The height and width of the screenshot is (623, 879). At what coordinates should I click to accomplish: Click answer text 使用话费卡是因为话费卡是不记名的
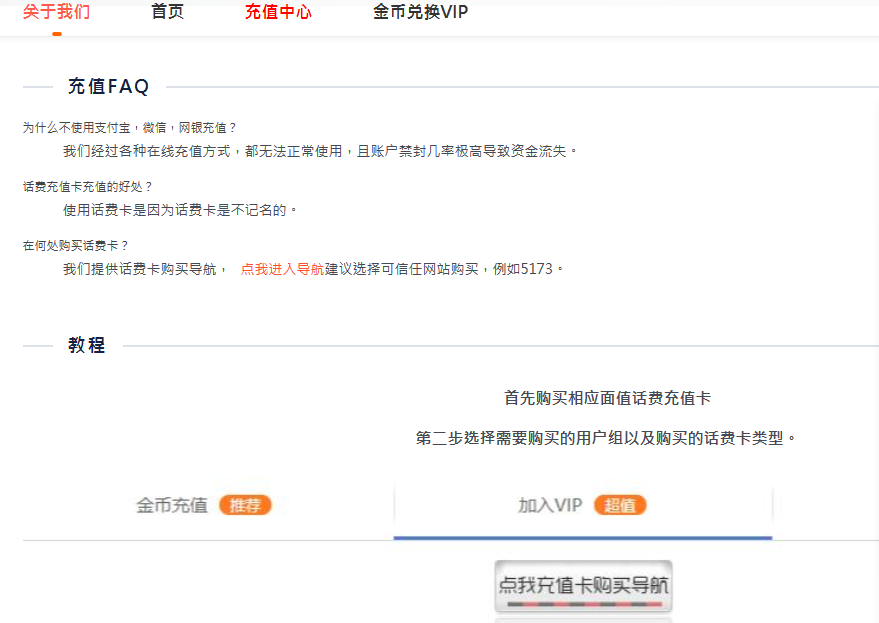coord(179,210)
